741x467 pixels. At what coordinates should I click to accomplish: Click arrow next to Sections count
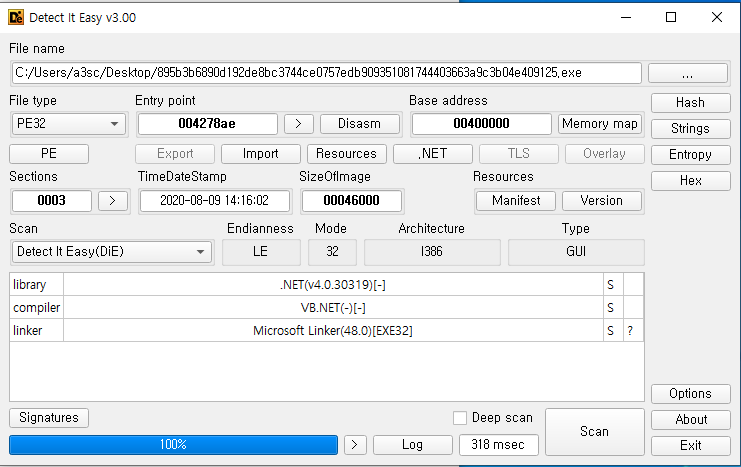(112, 201)
